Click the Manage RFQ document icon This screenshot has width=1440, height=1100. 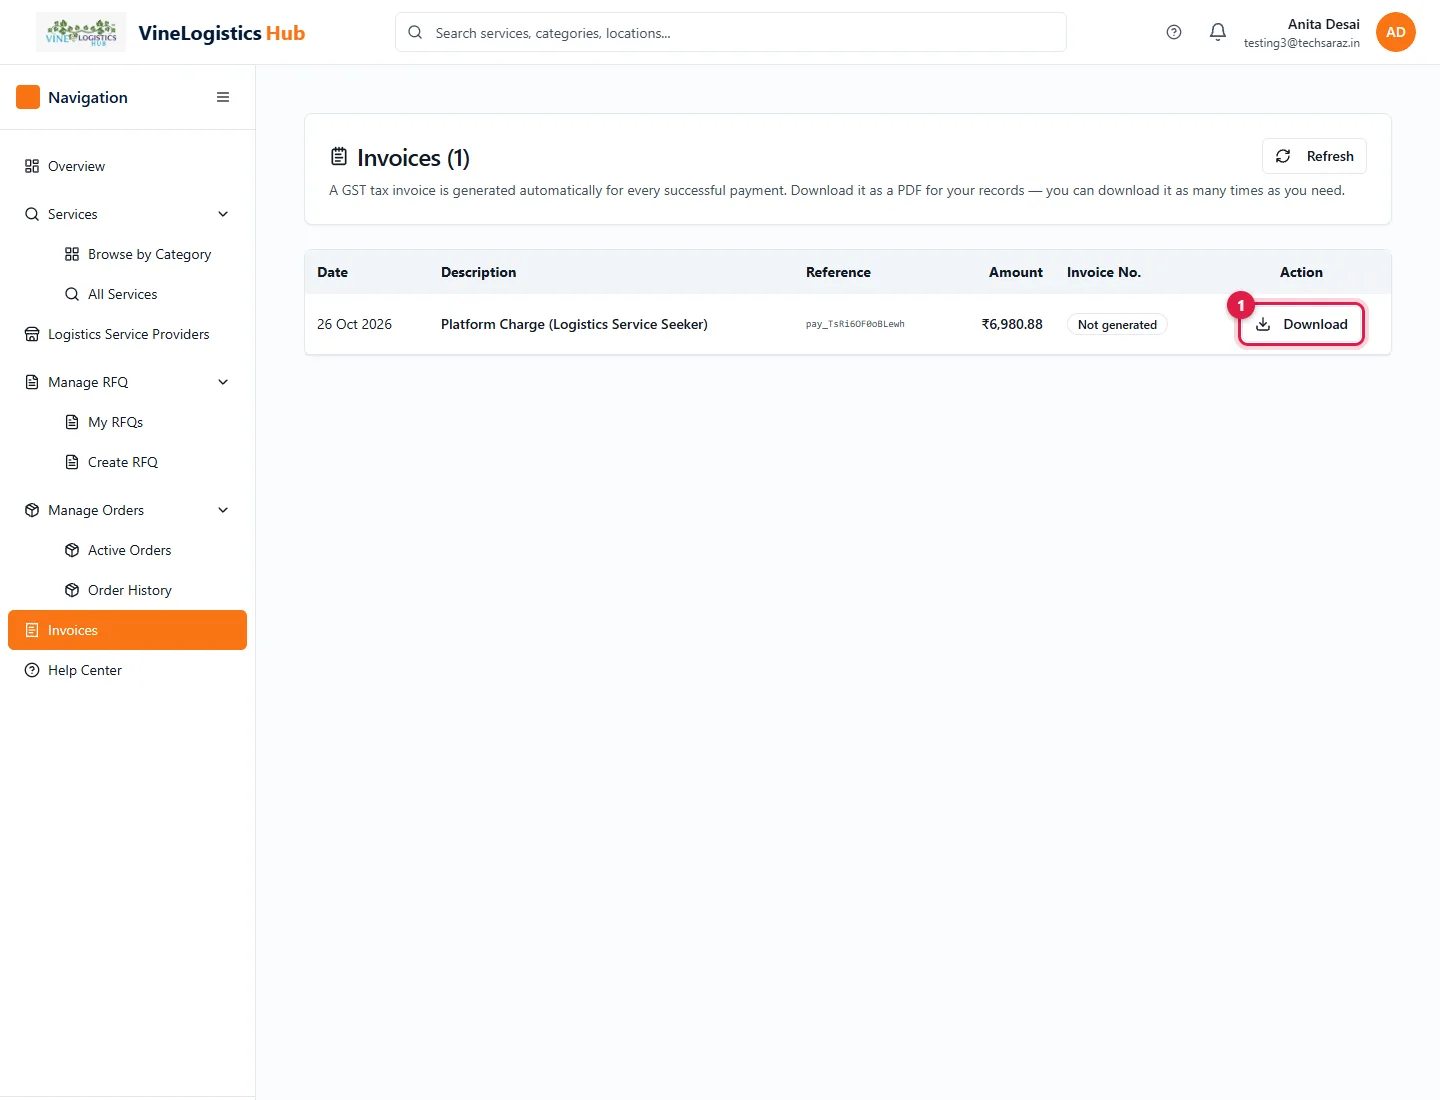32,382
